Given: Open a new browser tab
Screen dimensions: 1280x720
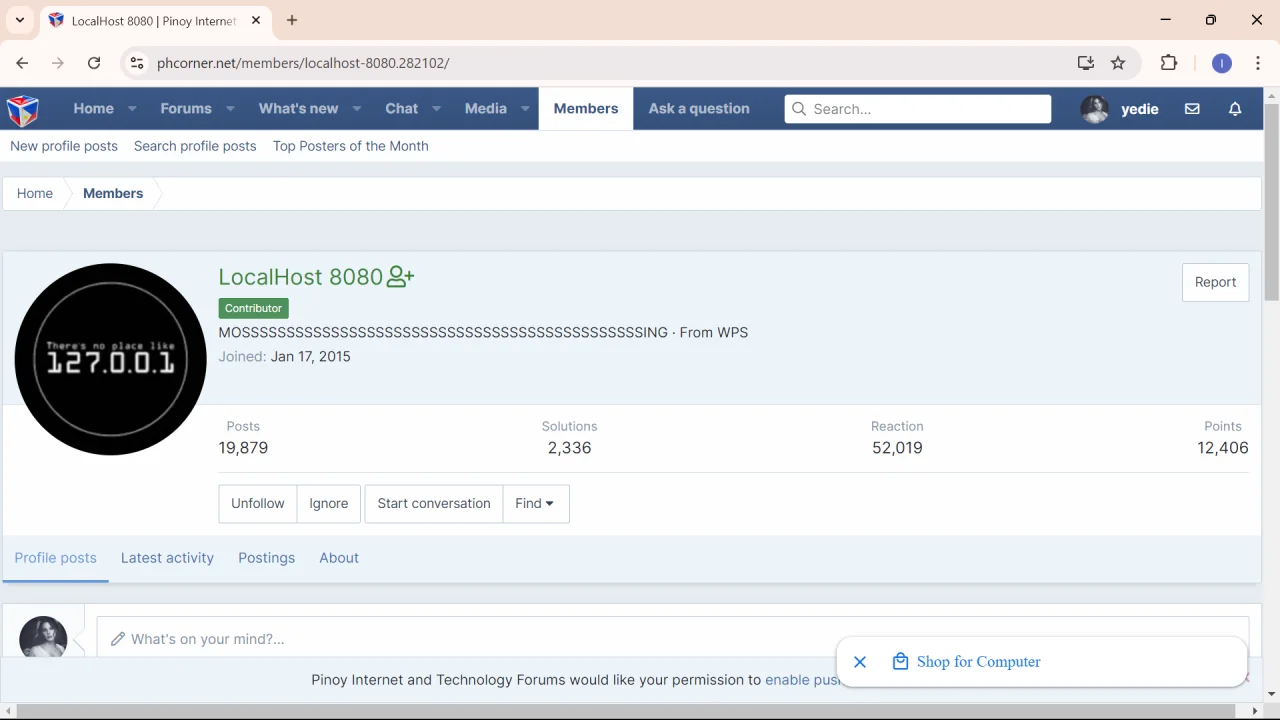Looking at the screenshot, I should pyautogui.click(x=292, y=20).
